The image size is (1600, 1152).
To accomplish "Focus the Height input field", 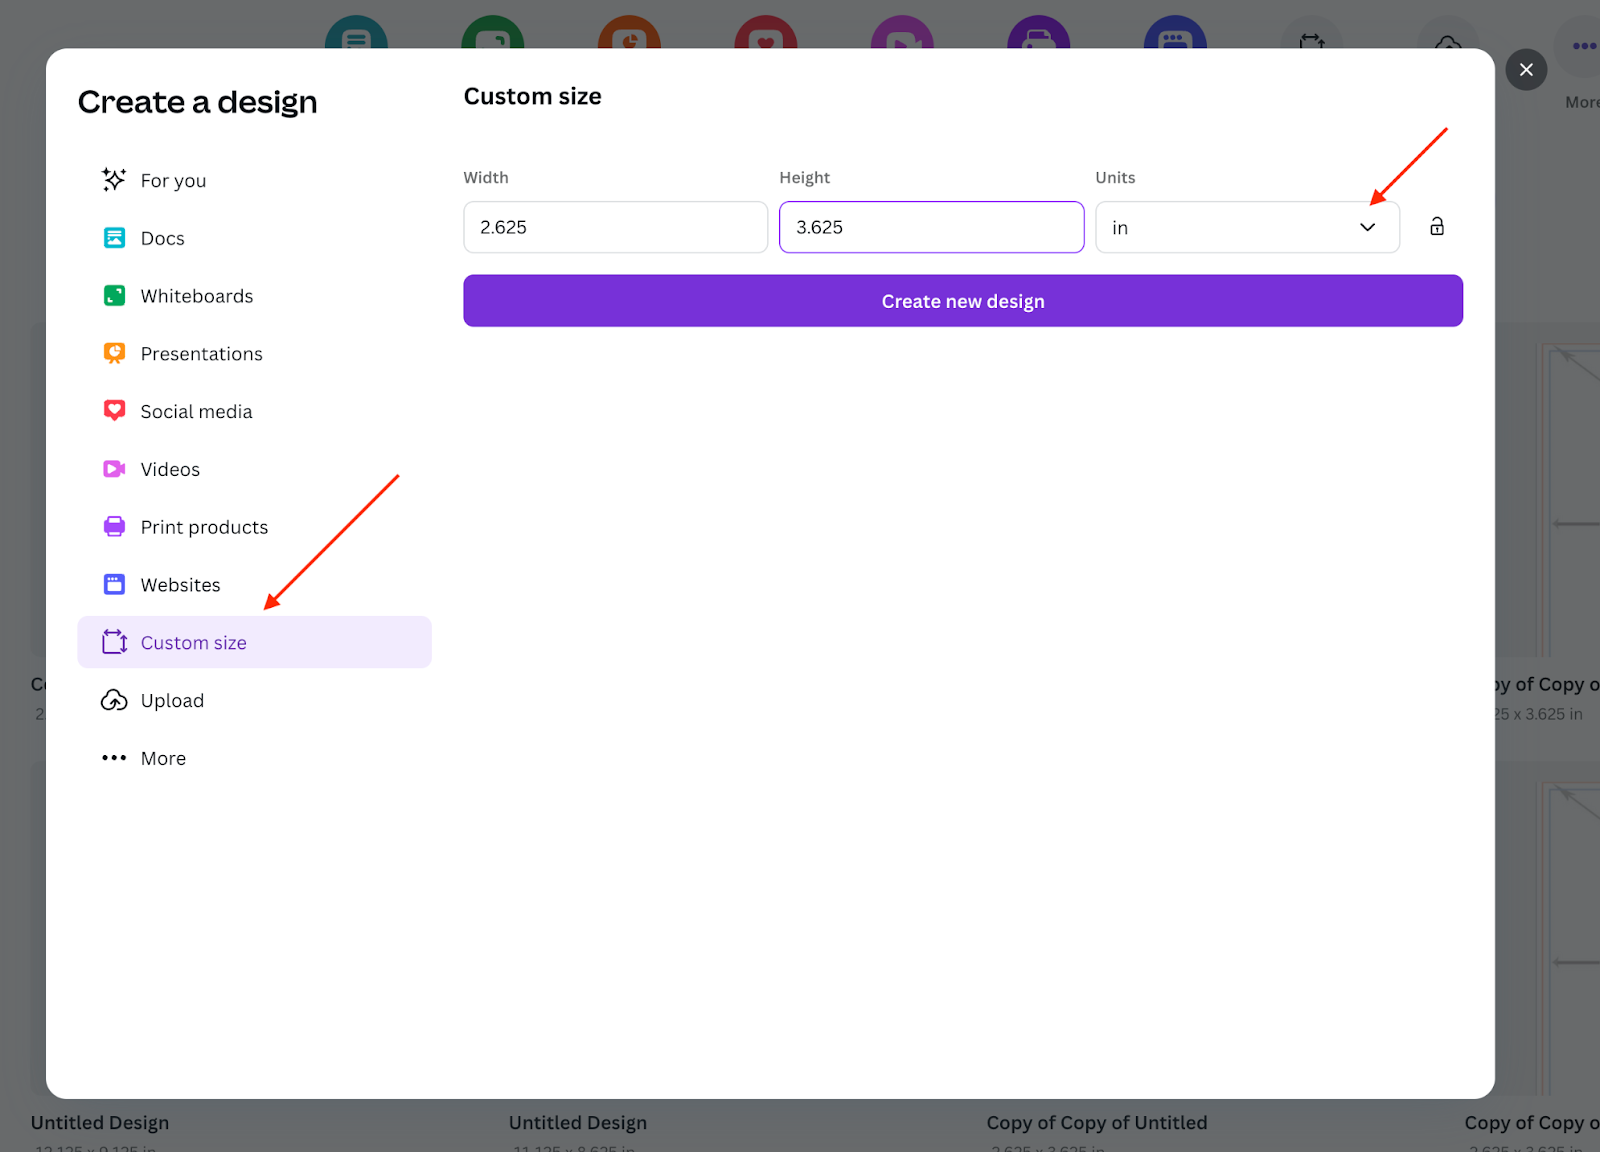I will 931,227.
